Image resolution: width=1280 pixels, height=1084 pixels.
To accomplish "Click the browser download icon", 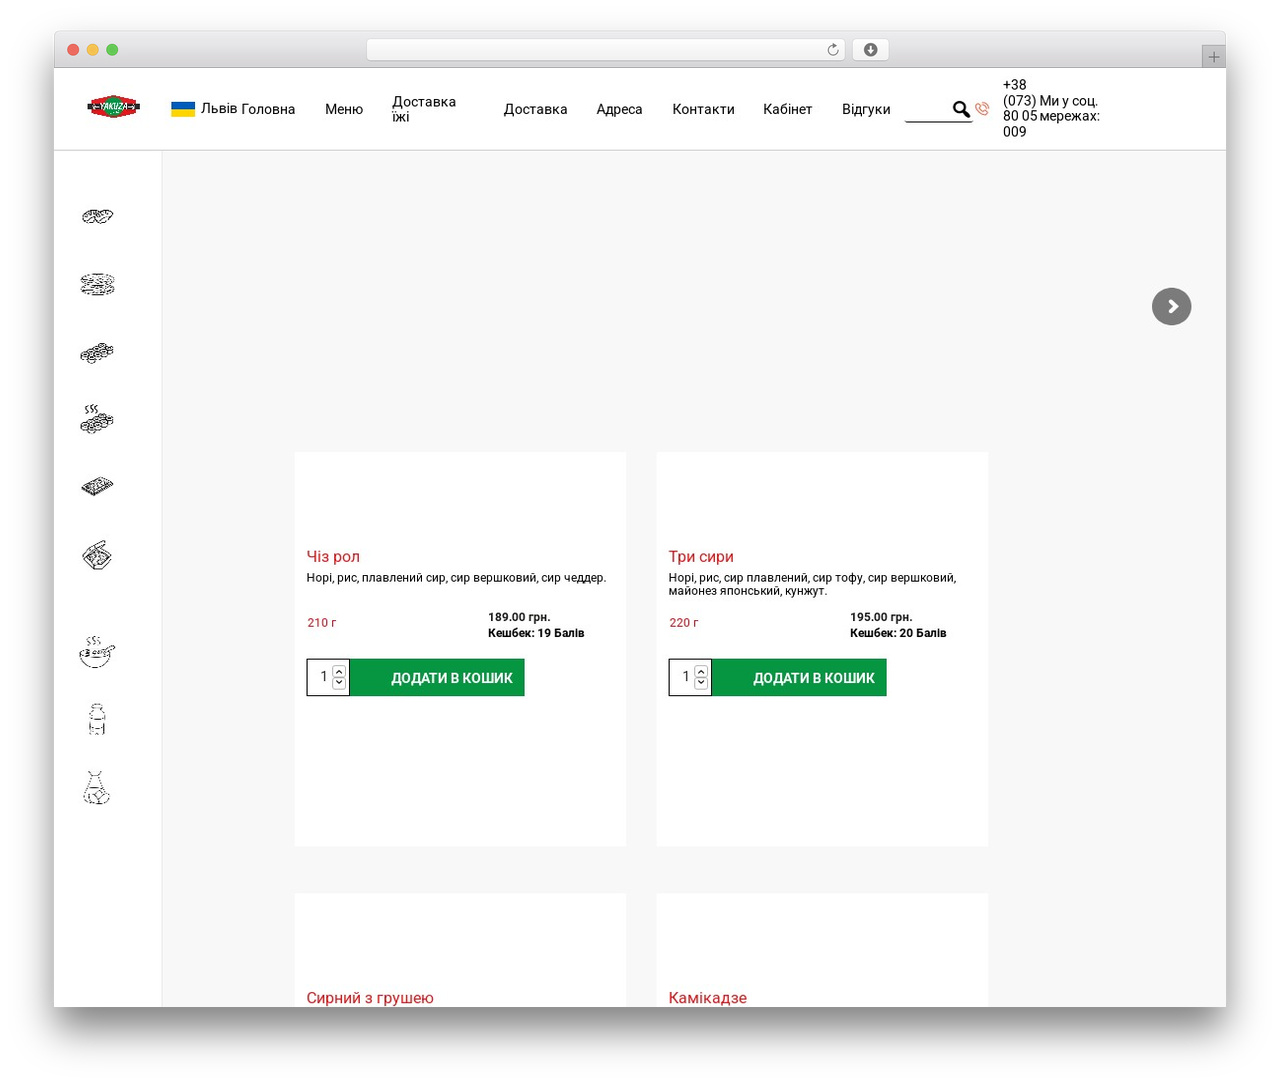I will [870, 50].
